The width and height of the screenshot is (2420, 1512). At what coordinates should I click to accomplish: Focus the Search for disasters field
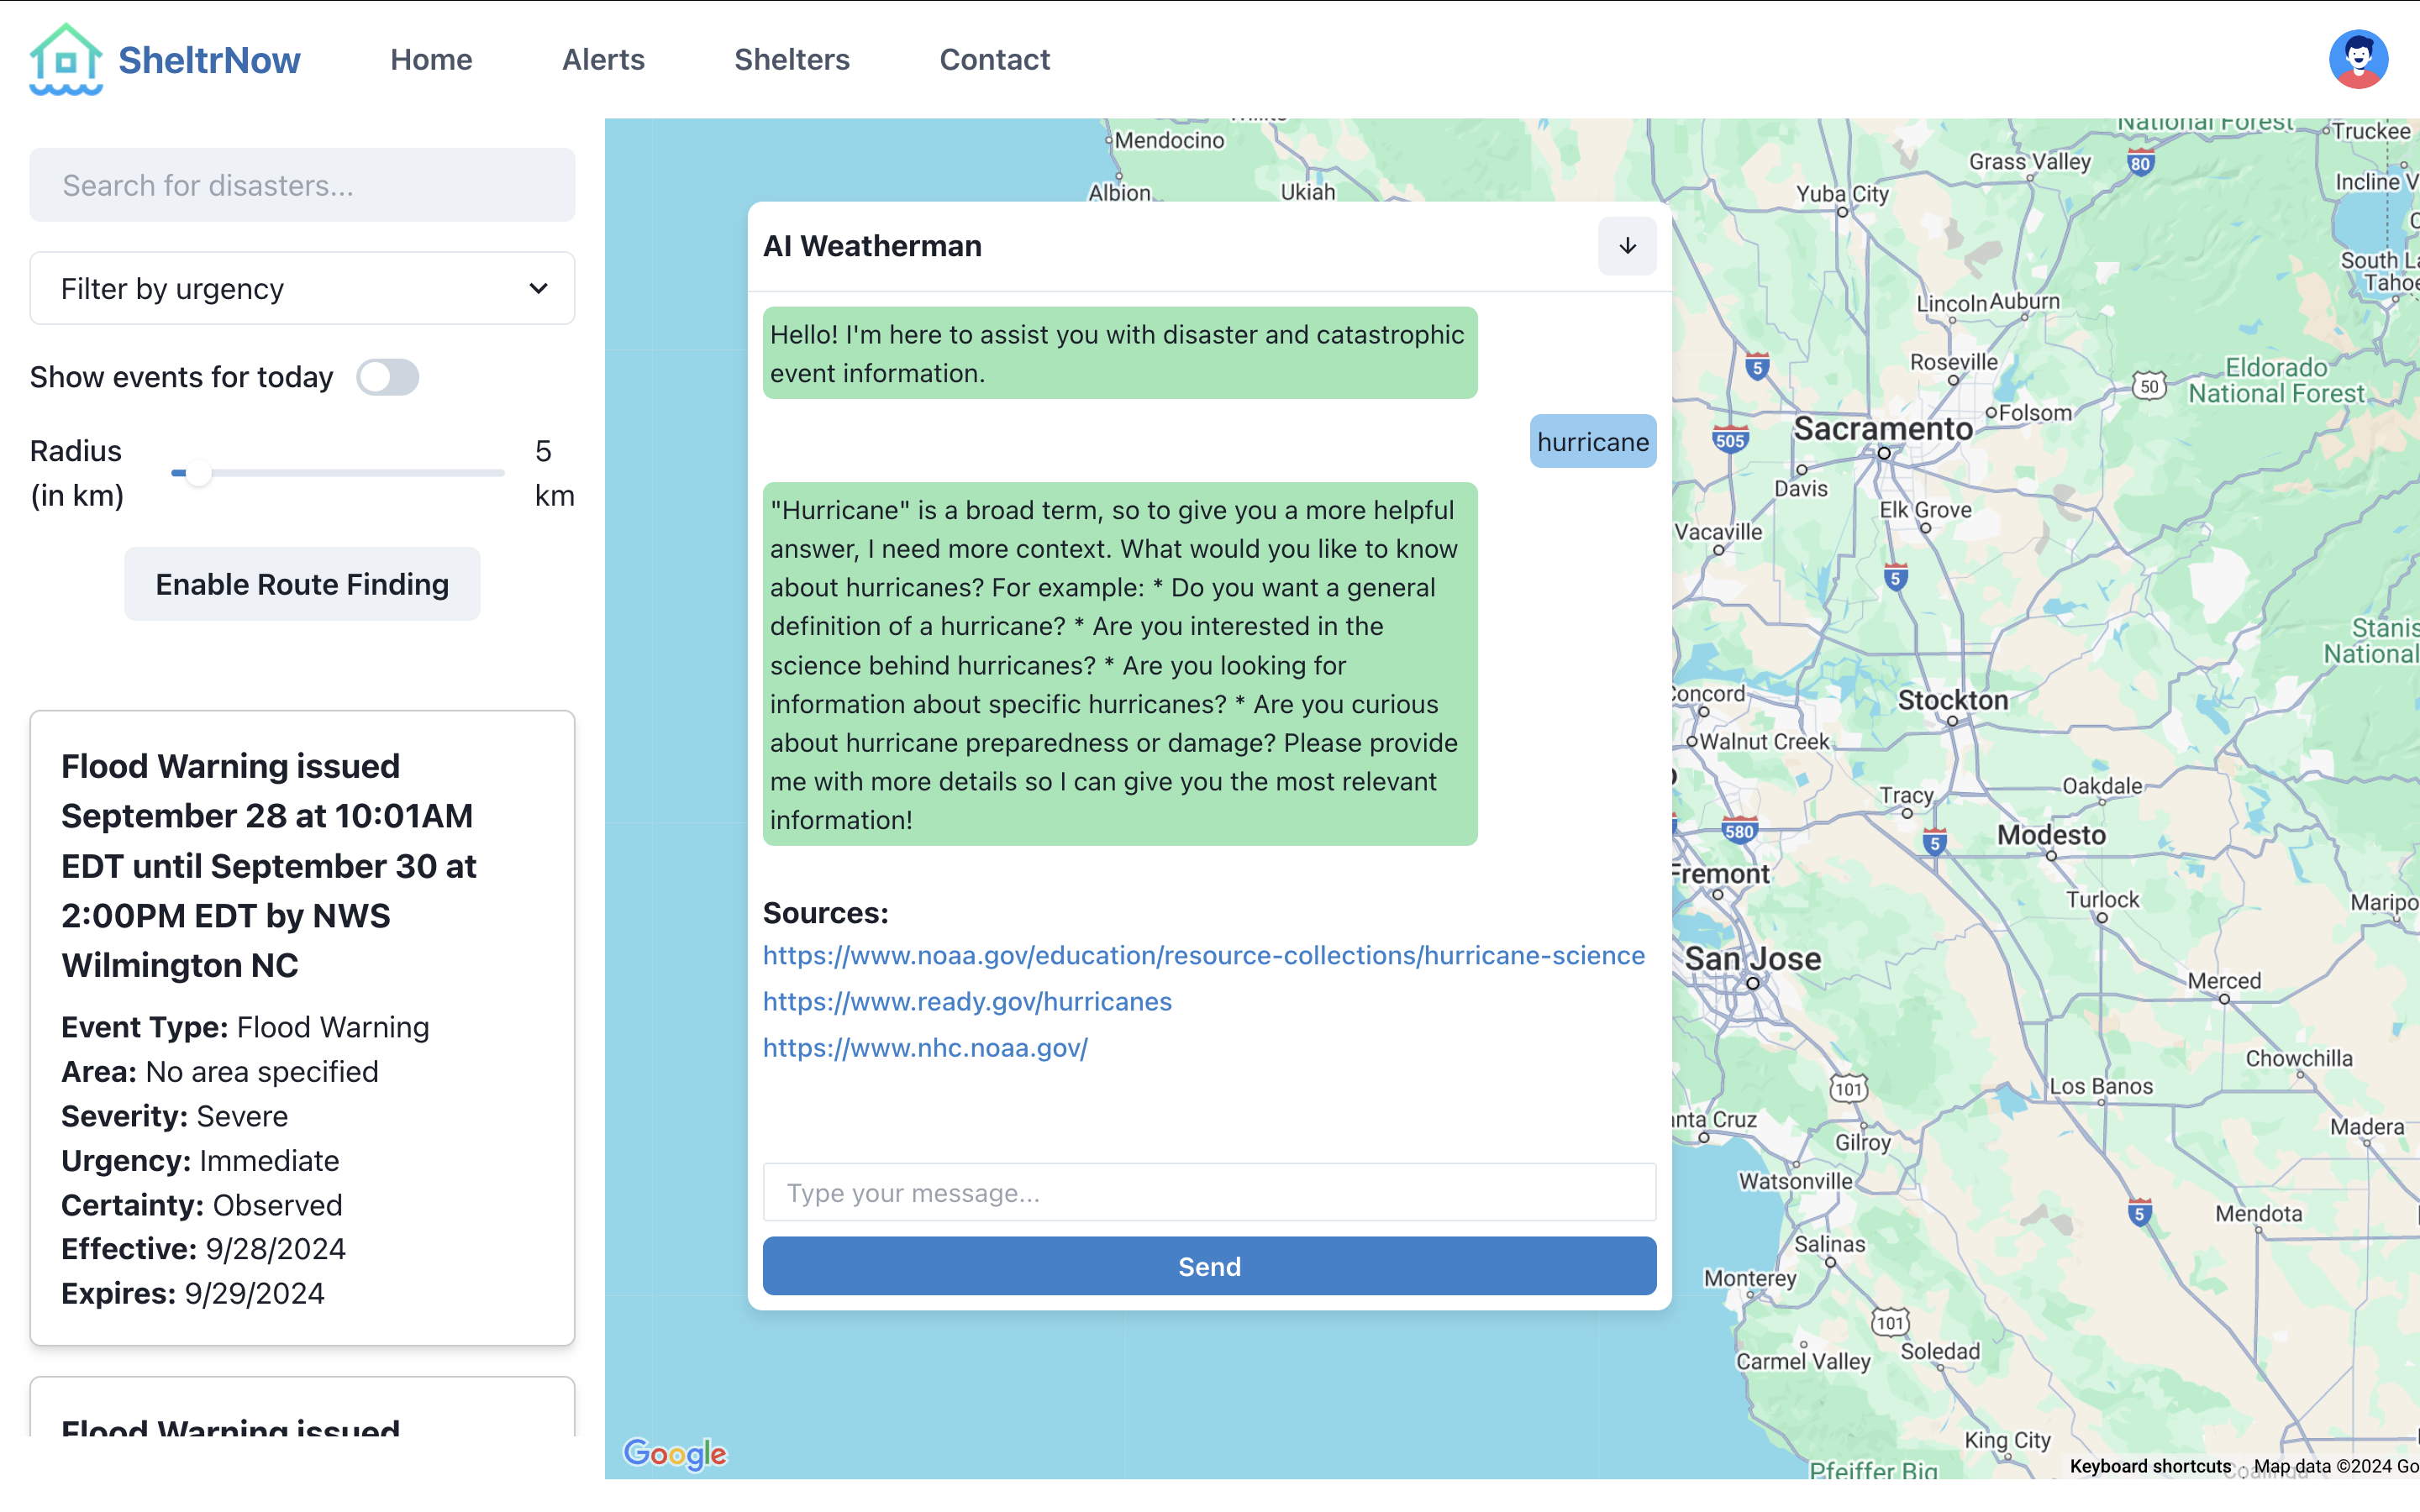coord(302,185)
